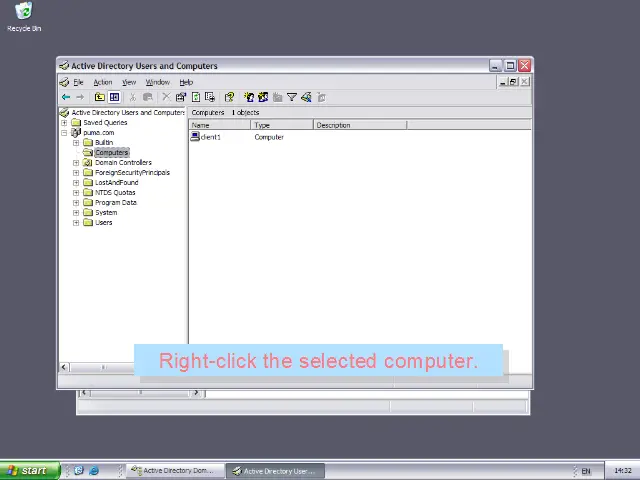Select the Computers container in tree
640x480 pixels.
pos(112,153)
